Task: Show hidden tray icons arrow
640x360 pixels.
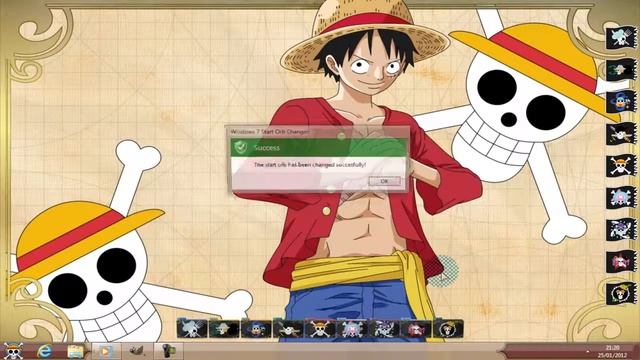Action: [588, 351]
